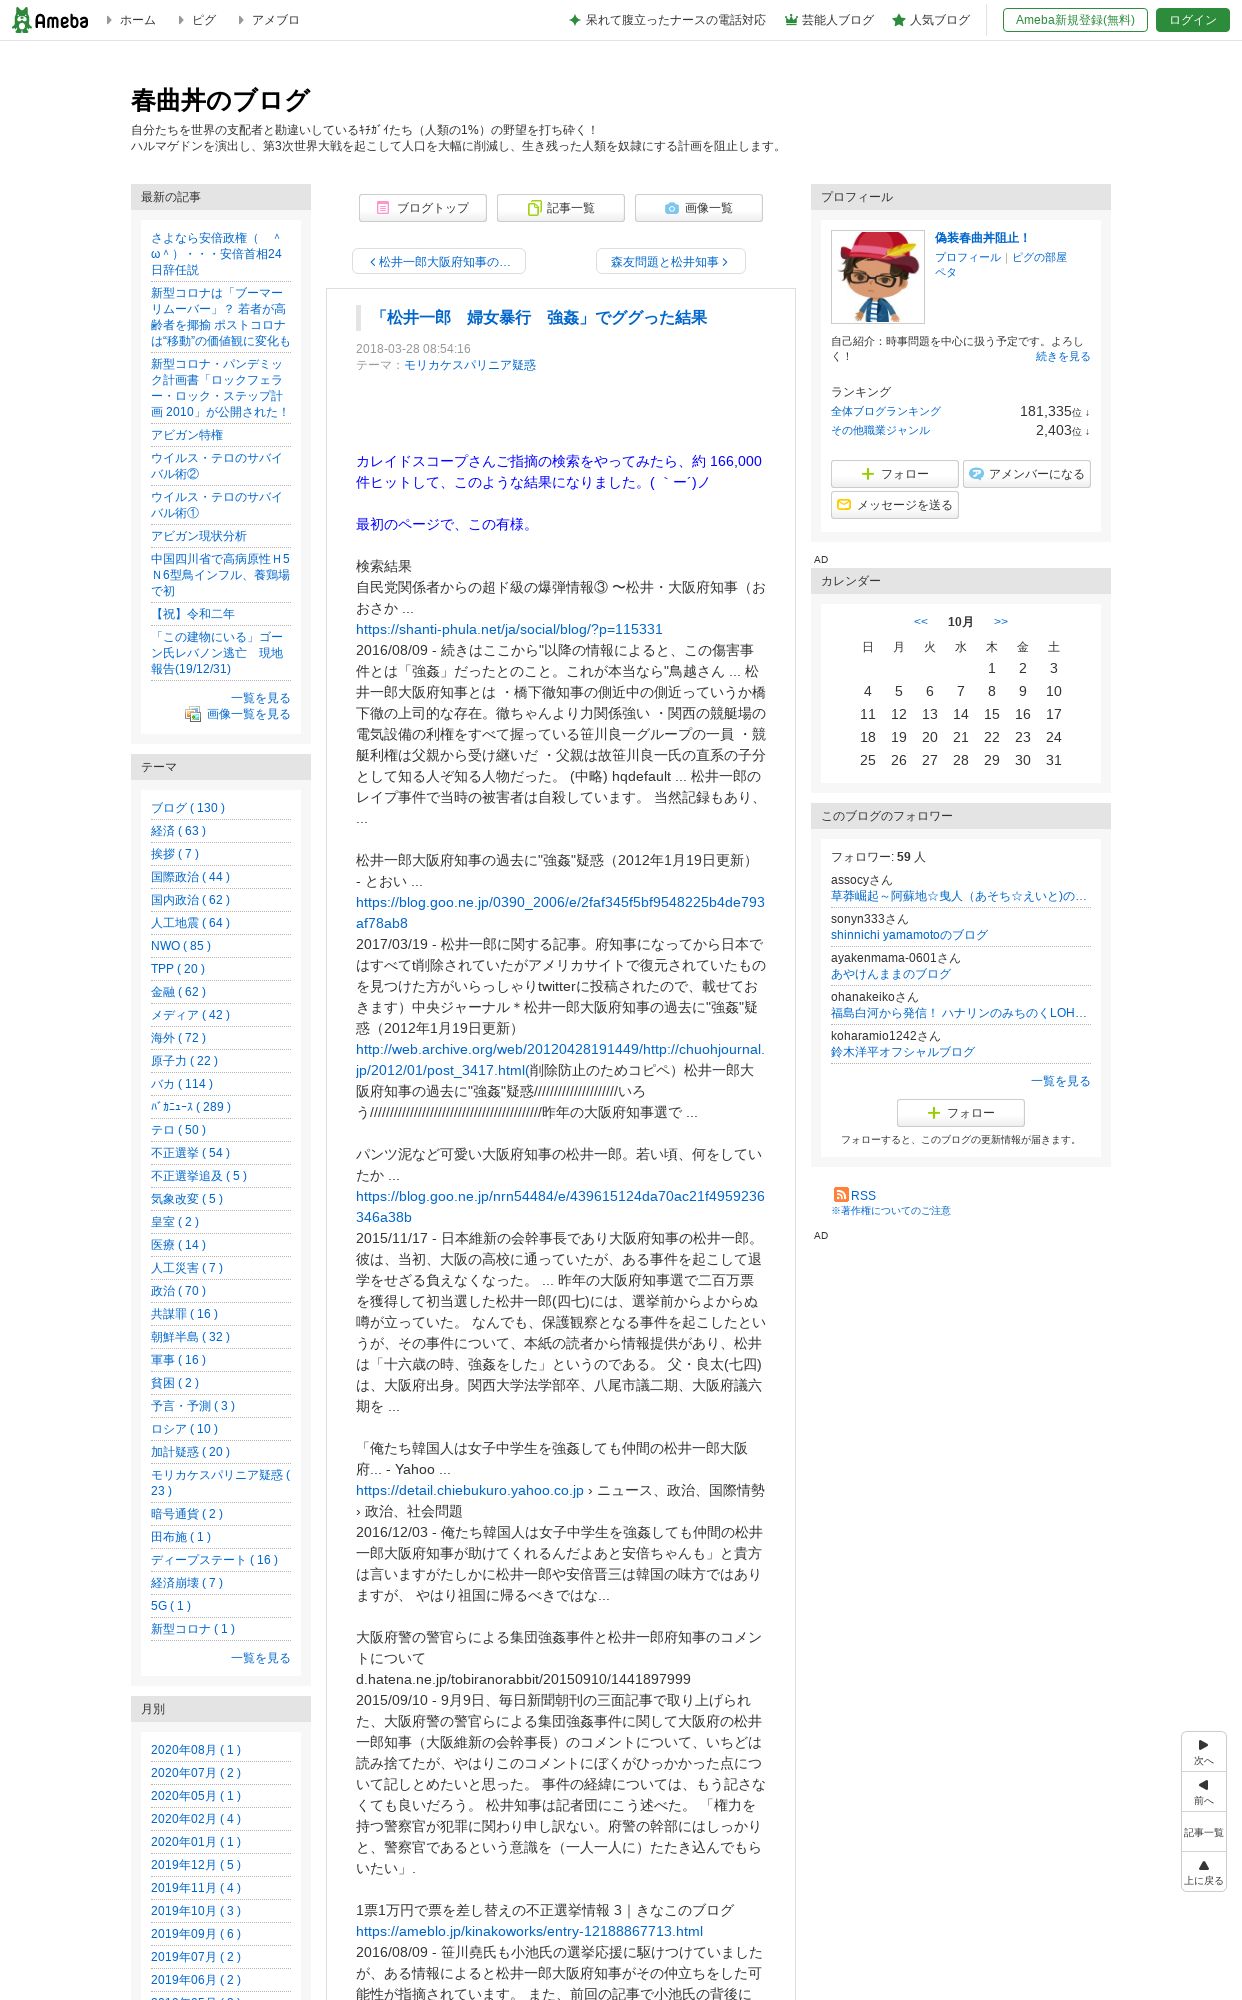View all followers with 一覧を見る
Screen dimensions: 1242x2000
(1061, 1081)
